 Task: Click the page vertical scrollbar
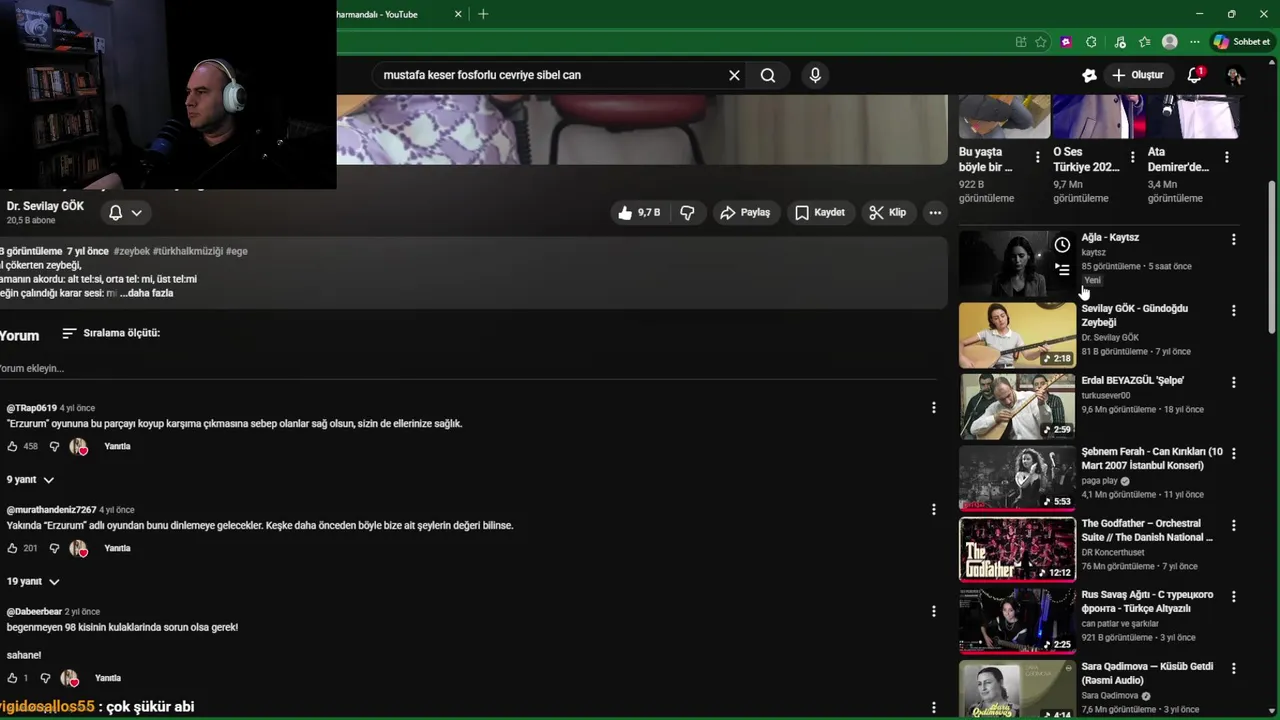(x=1272, y=257)
